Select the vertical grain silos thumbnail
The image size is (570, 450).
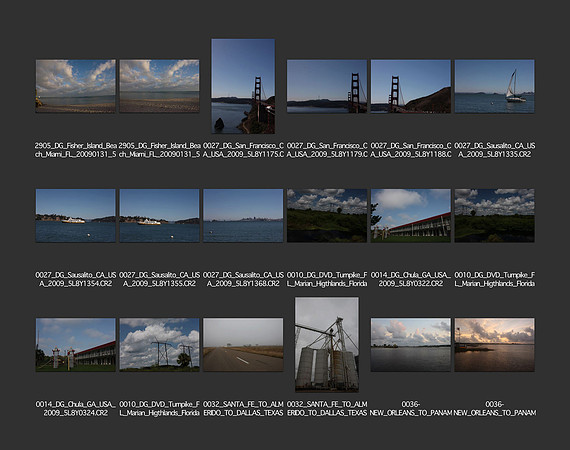tap(327, 345)
